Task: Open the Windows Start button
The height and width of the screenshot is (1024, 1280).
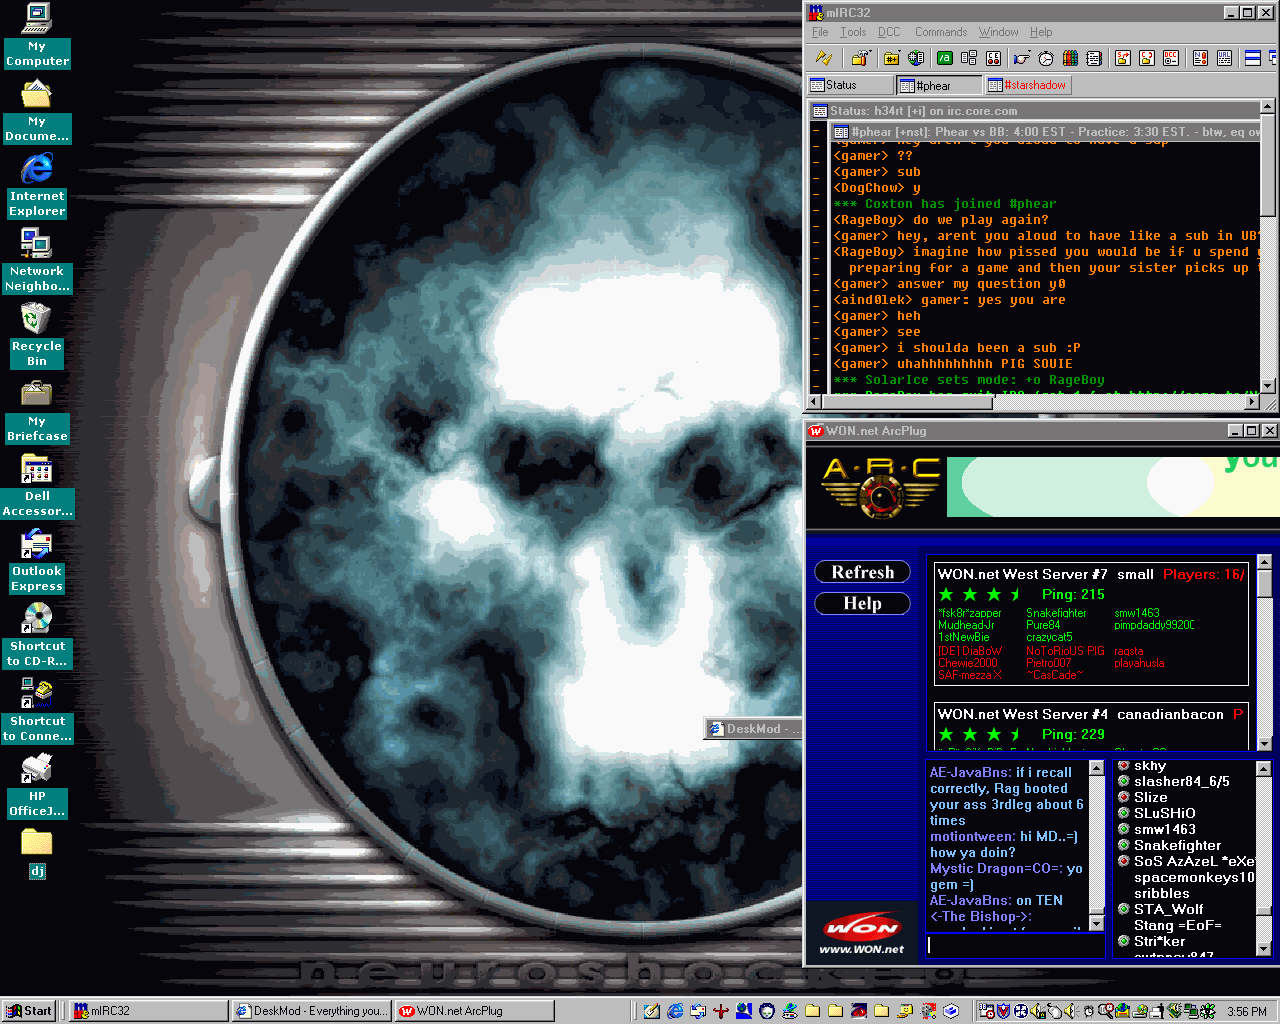Action: [30, 1011]
